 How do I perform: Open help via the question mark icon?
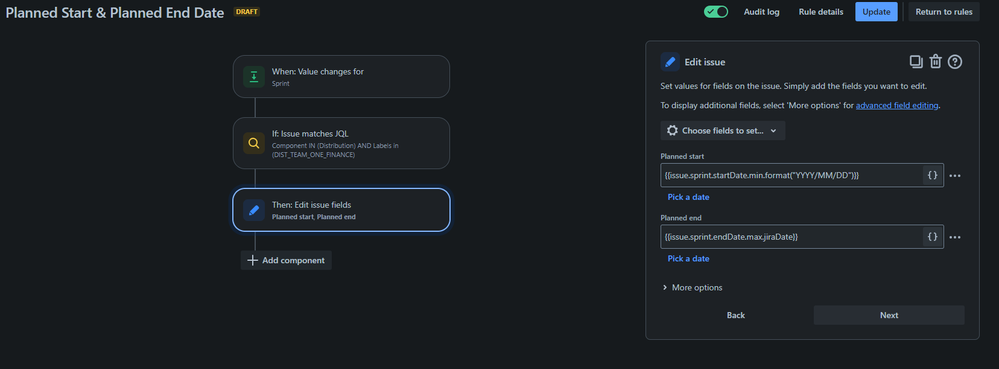point(954,62)
